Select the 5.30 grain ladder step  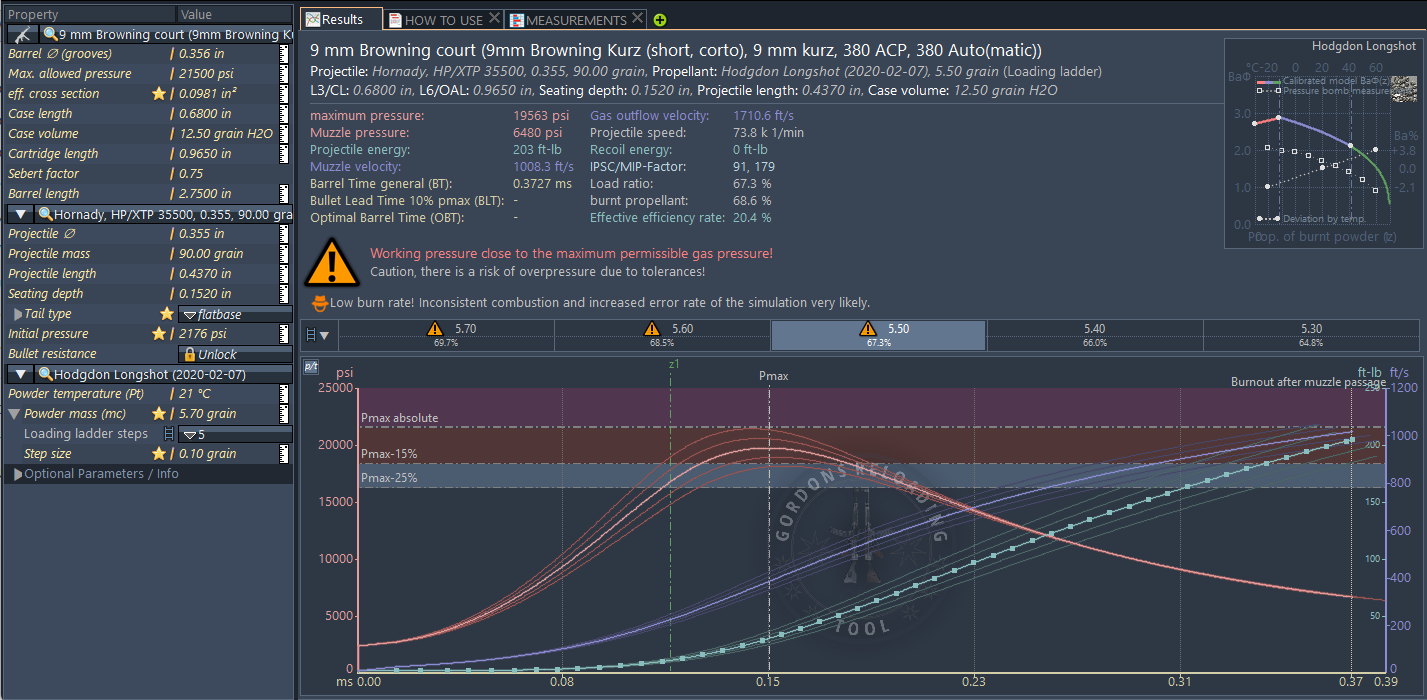tap(1311, 335)
